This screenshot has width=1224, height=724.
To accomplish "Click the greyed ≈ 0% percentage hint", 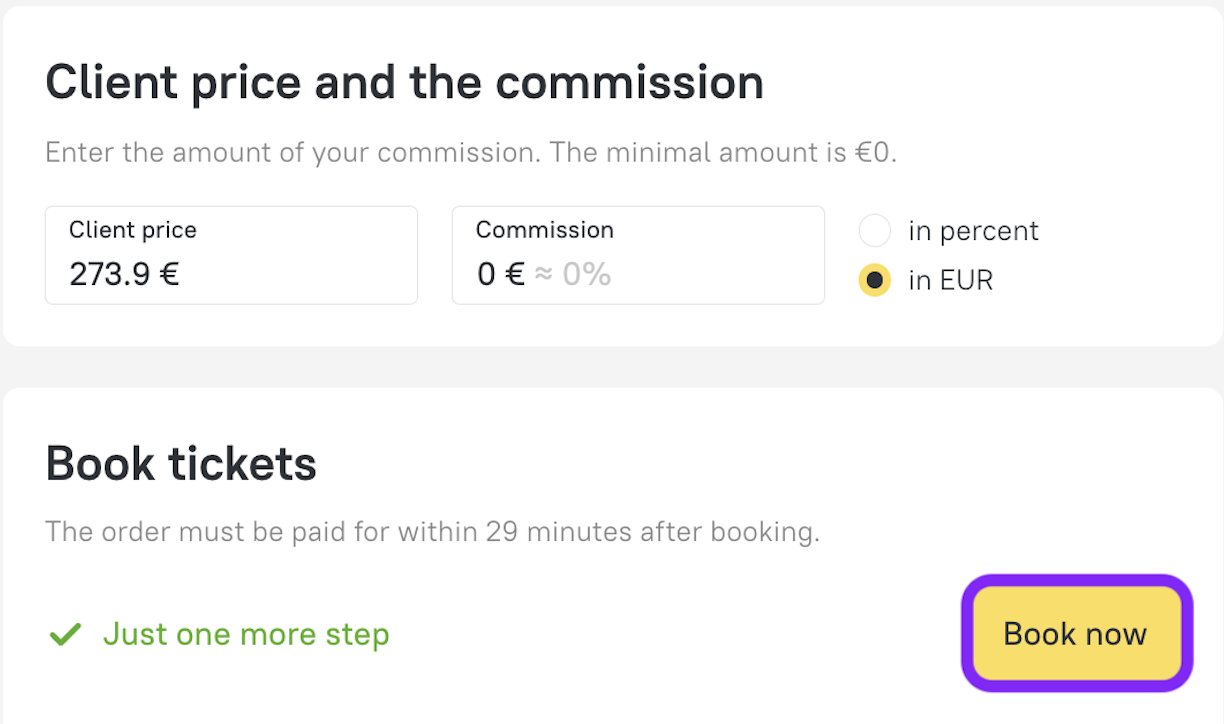I will point(573,274).
